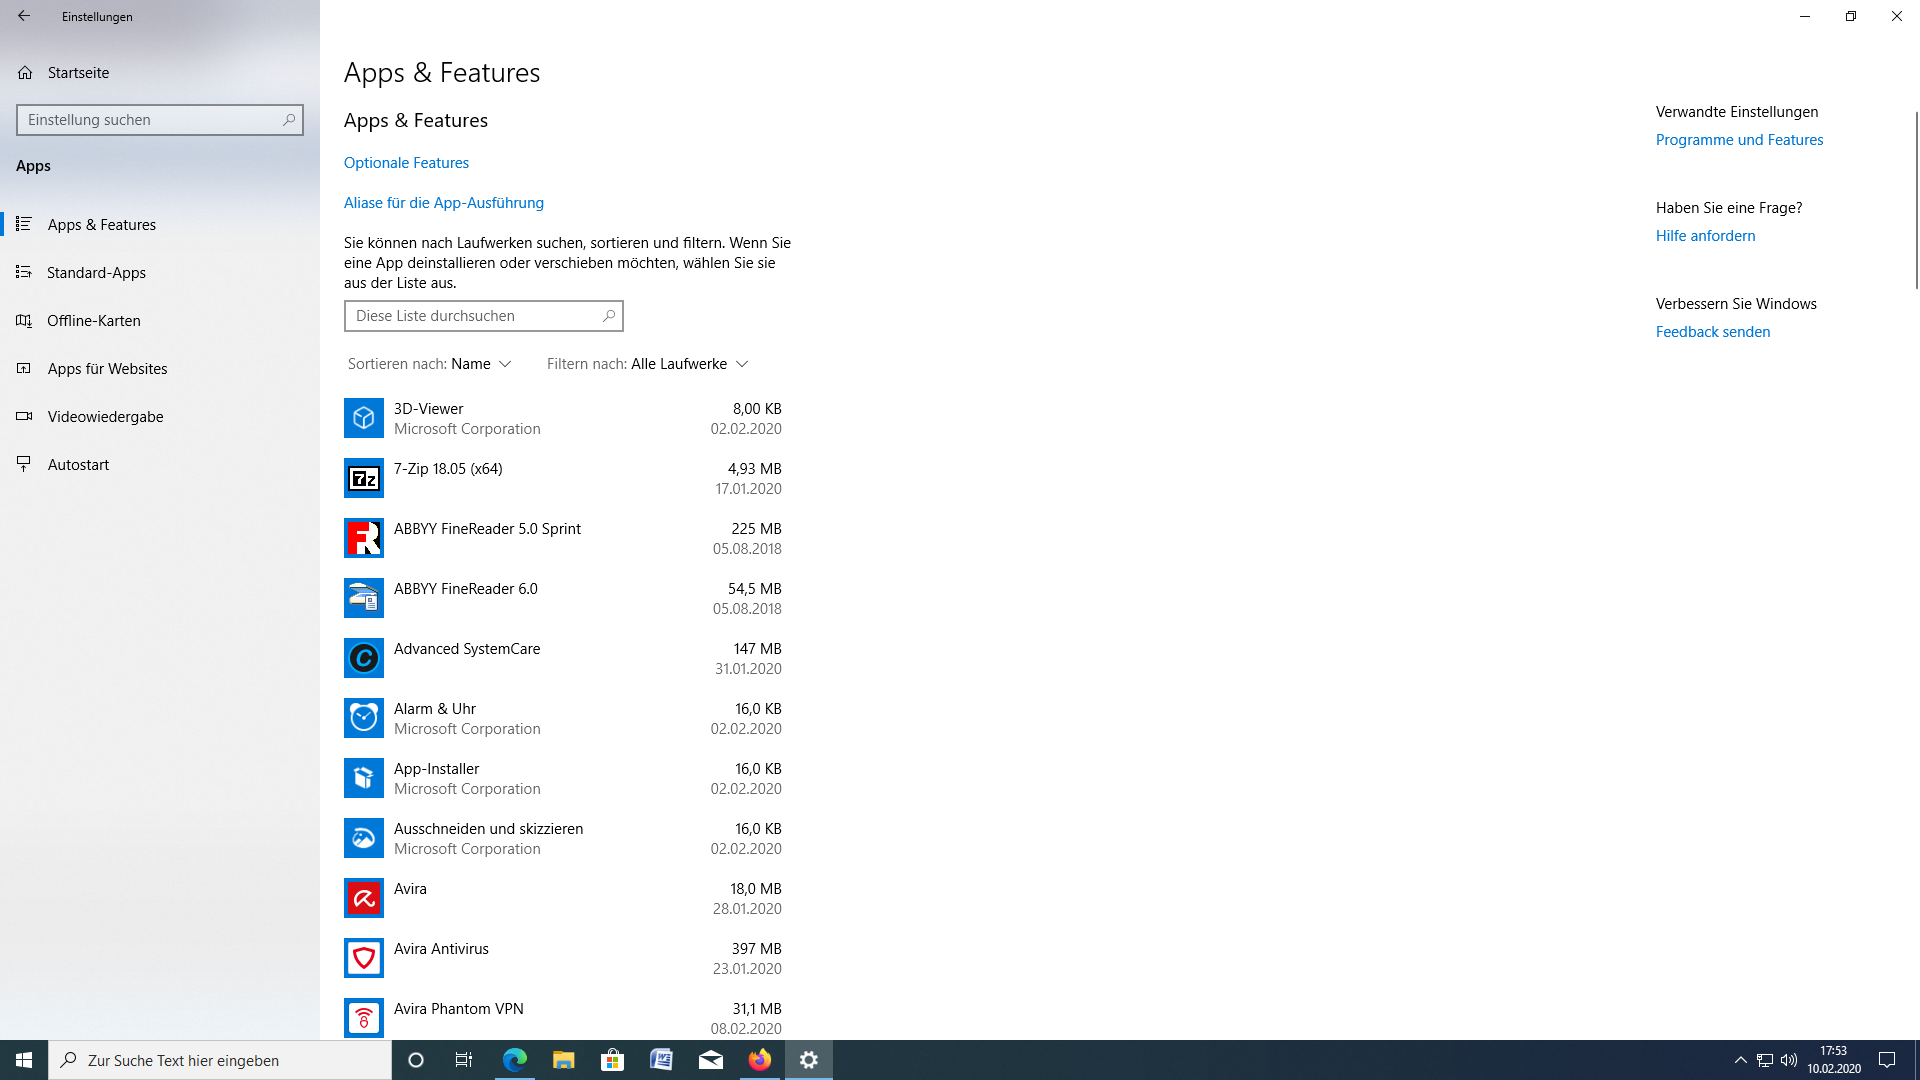Screen dimensions: 1920x1080
Task: Select the 7-Zip 18.05 (x64) entry name
Action: (448, 469)
